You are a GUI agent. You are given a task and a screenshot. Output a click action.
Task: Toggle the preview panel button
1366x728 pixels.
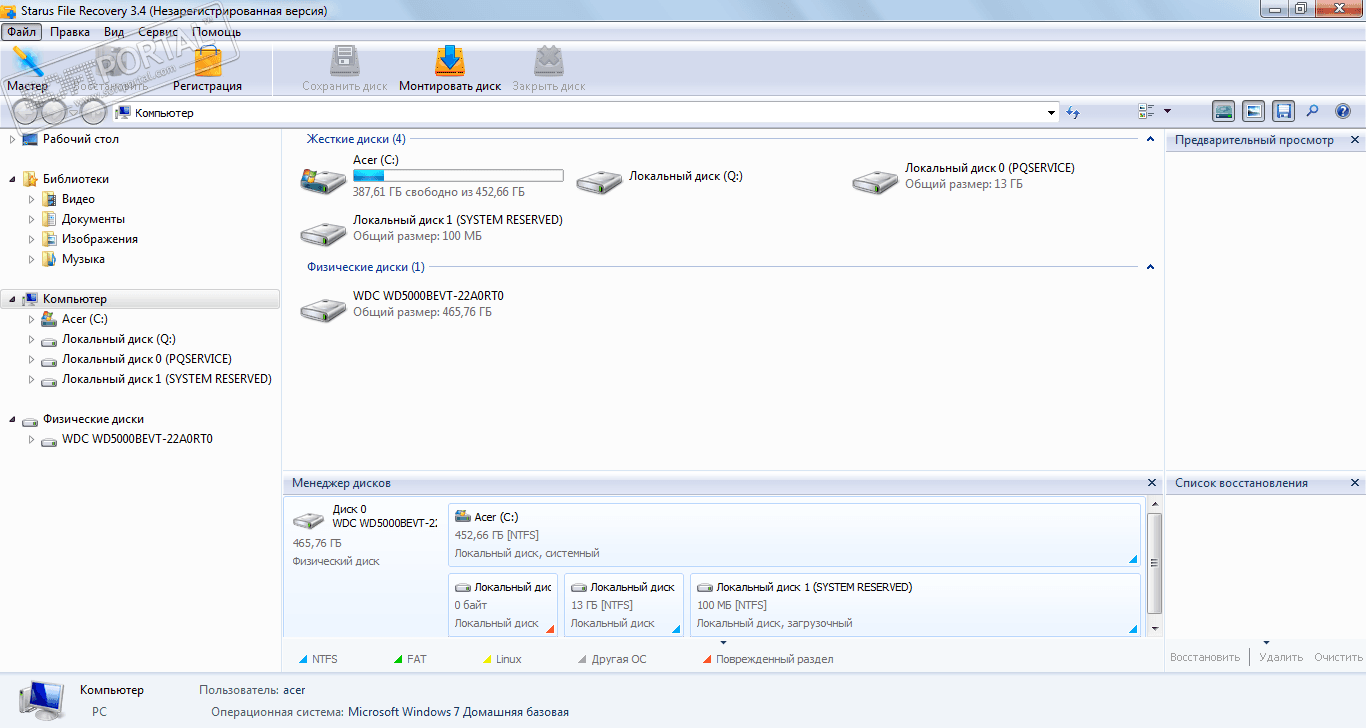(x=1254, y=112)
